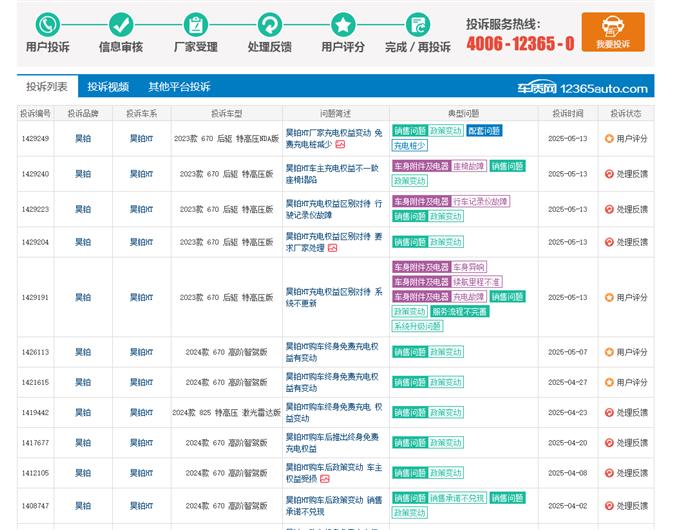This screenshot has width=700, height=530.
Task: Open the image icon in complaint 1429249 description
Action: click(340, 144)
